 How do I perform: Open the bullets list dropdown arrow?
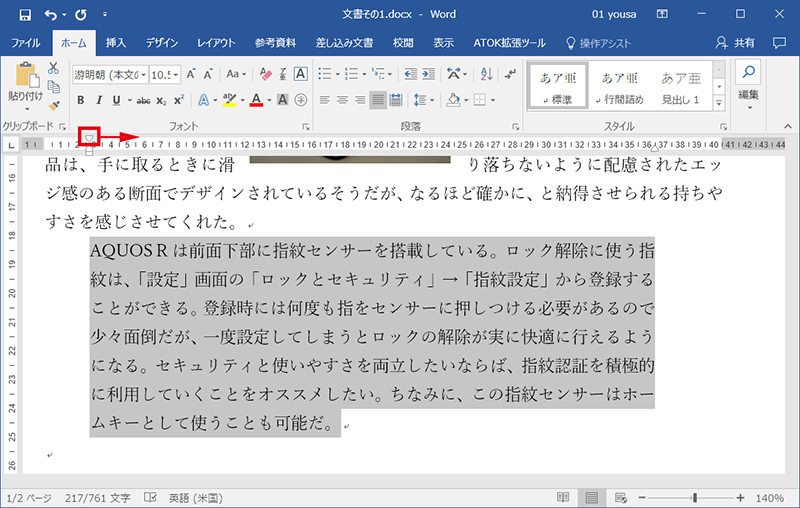coord(337,74)
